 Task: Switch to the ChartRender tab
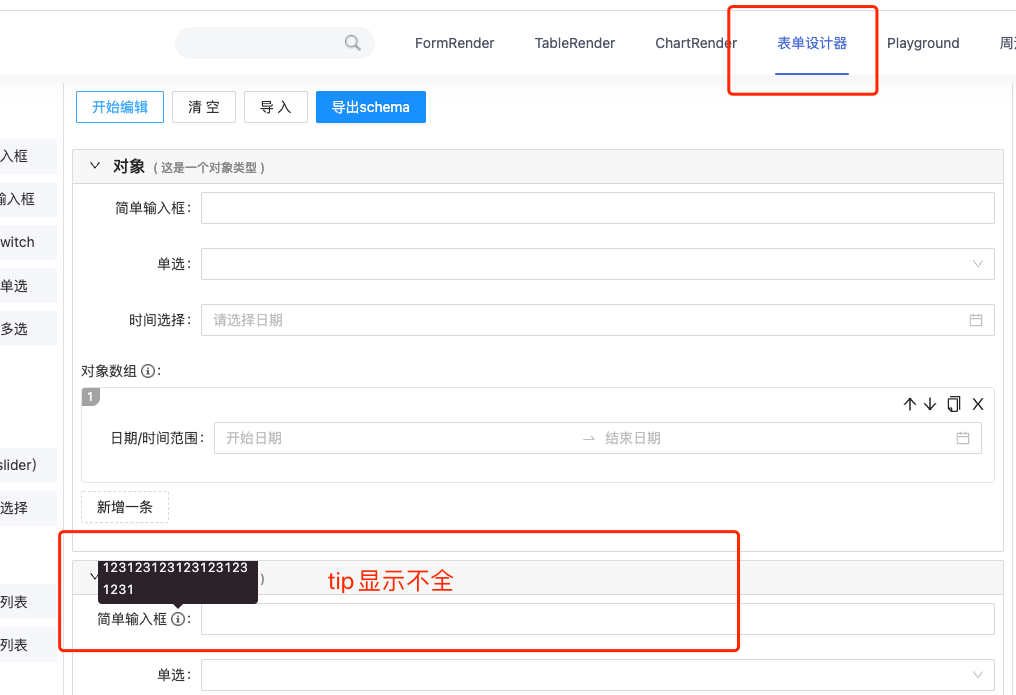[x=695, y=43]
